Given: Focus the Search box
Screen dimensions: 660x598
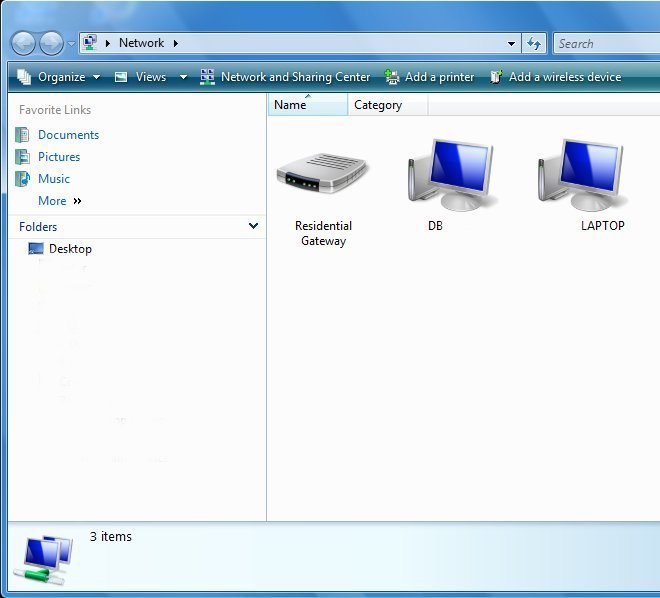Looking at the screenshot, I should click(607, 43).
